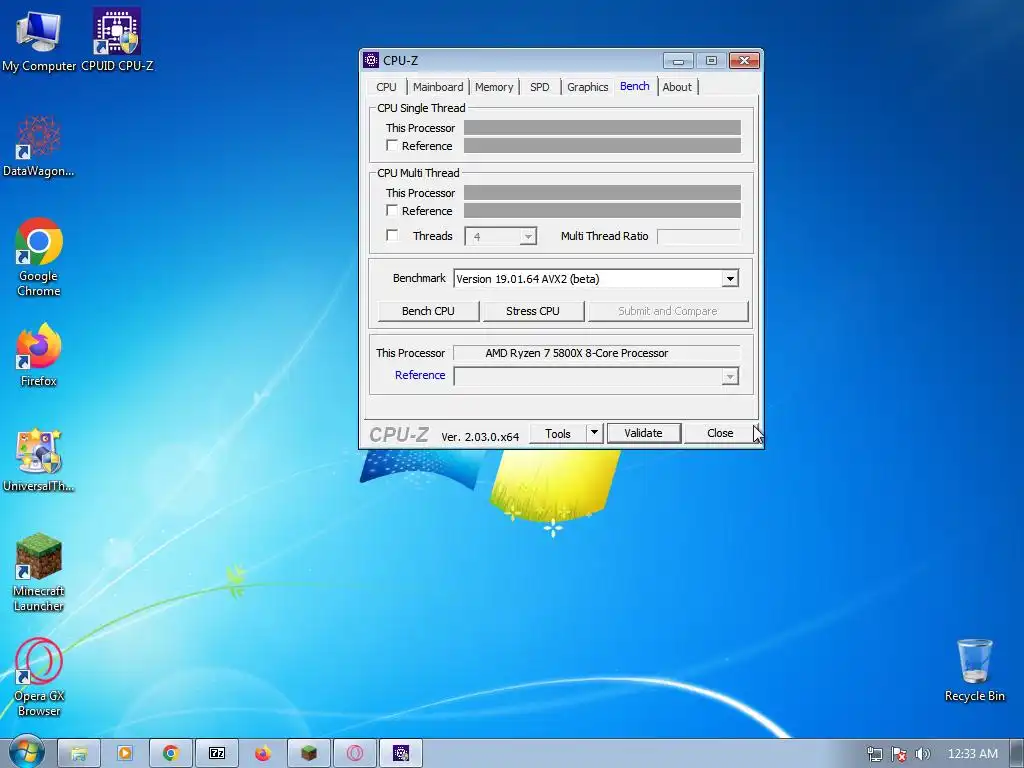The width and height of the screenshot is (1024, 768).
Task: Select the Recycle Bin icon
Action: 974,671
